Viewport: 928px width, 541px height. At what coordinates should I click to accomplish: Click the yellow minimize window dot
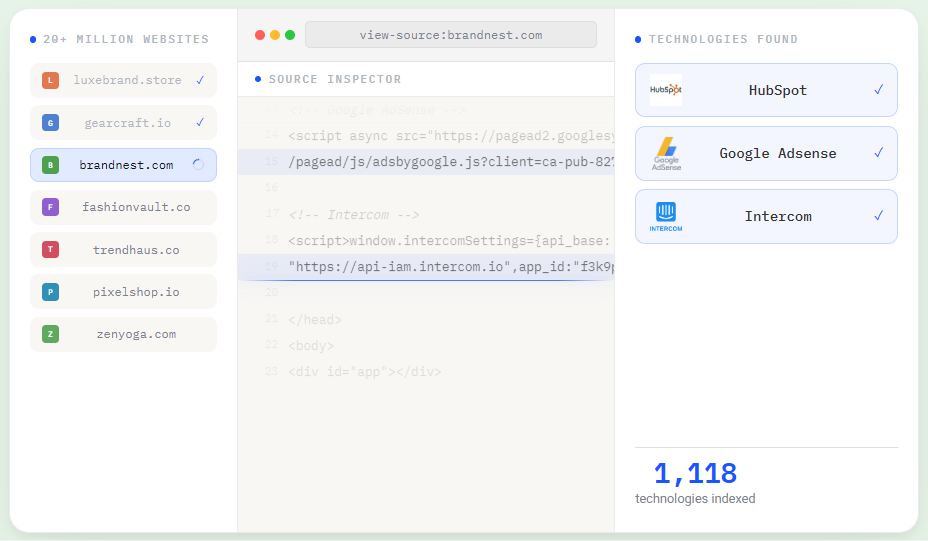tap(275, 35)
